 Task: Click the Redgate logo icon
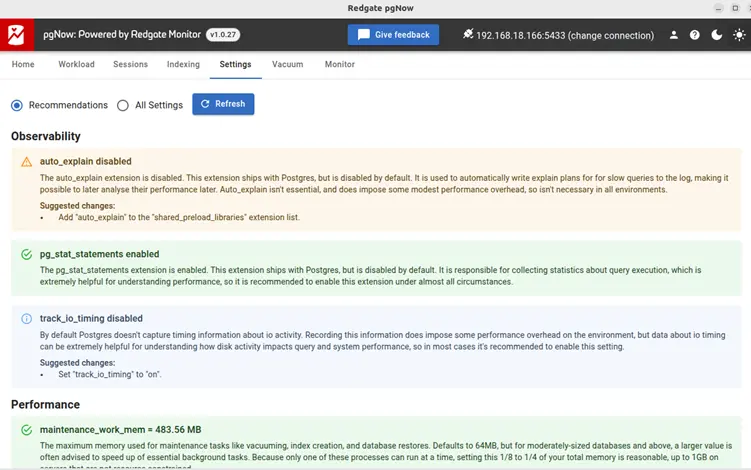(x=17, y=35)
